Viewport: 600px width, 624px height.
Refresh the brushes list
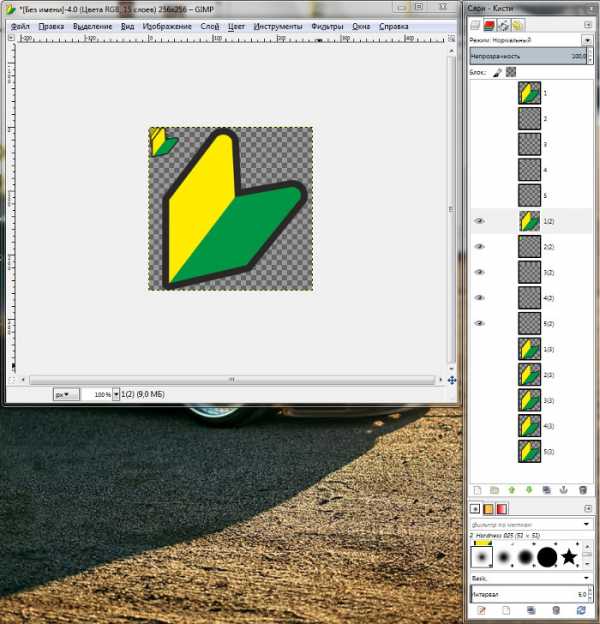[x=581, y=610]
